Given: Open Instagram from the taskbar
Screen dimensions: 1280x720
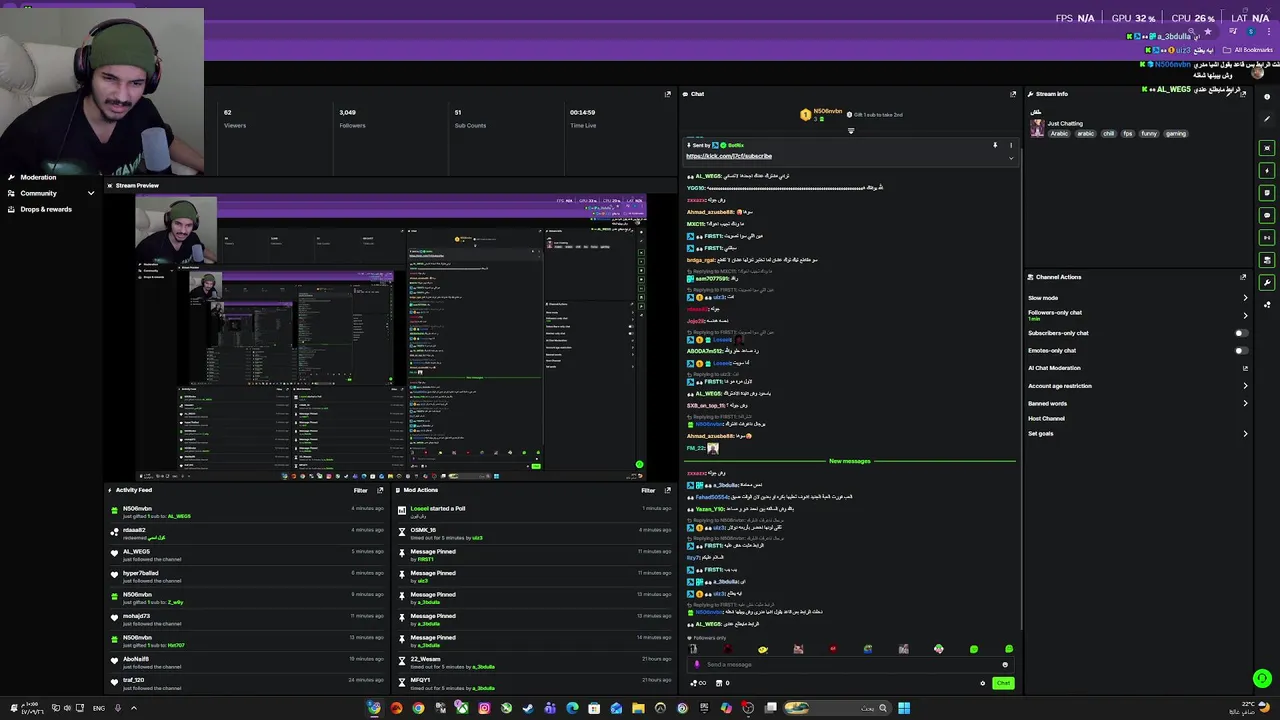Looking at the screenshot, I should (484, 708).
